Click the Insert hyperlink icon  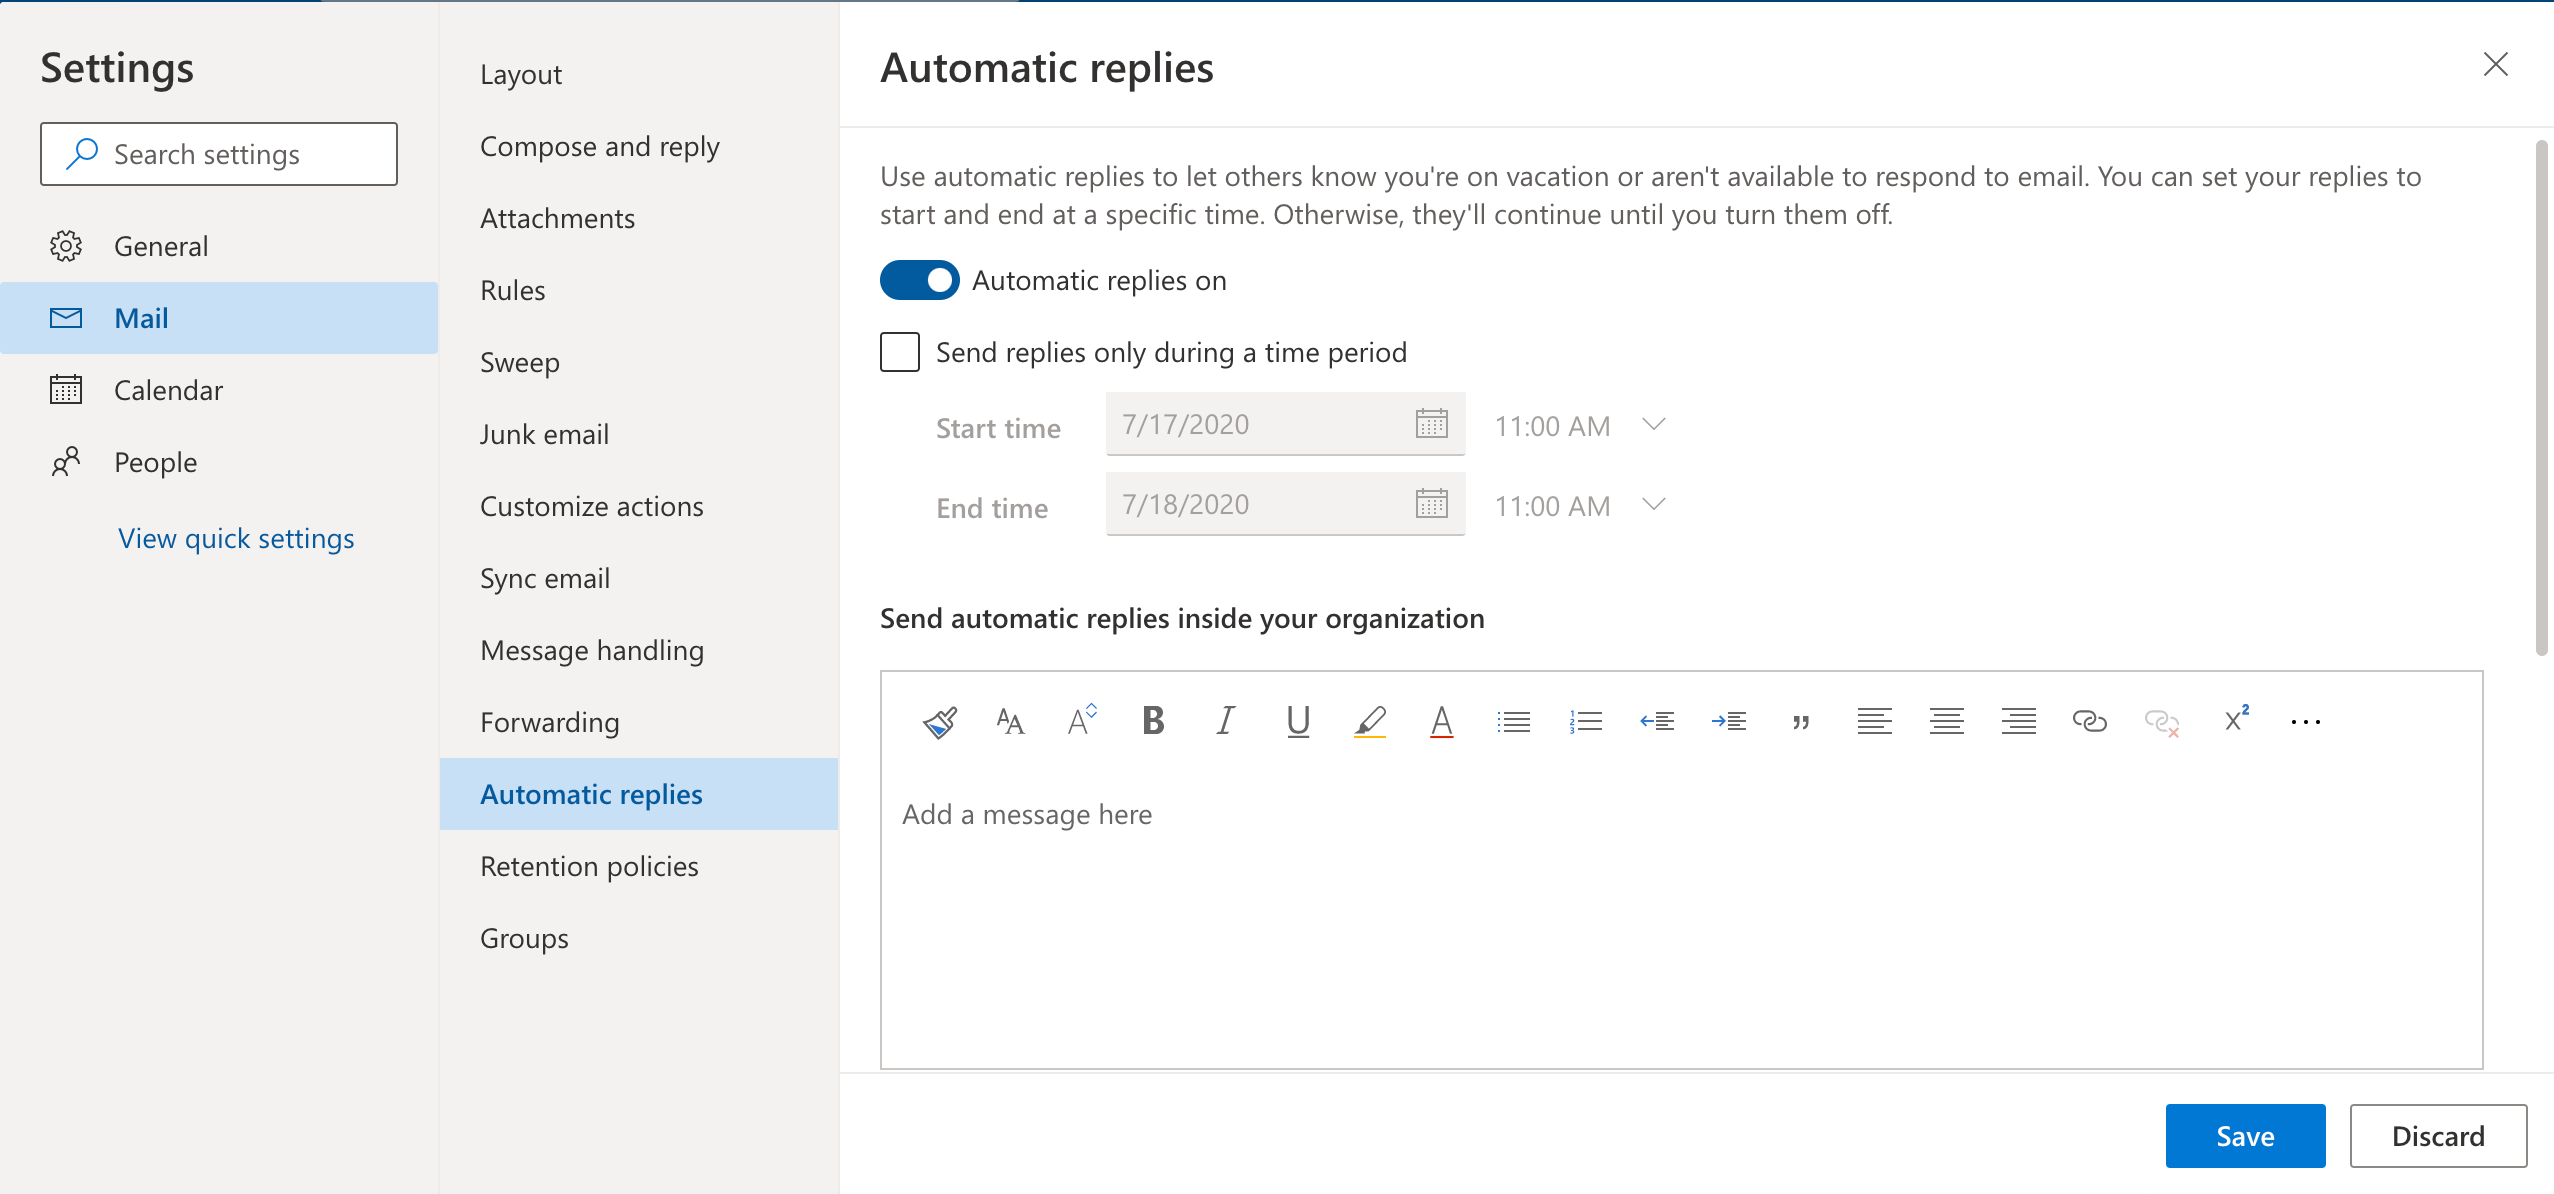(2089, 721)
